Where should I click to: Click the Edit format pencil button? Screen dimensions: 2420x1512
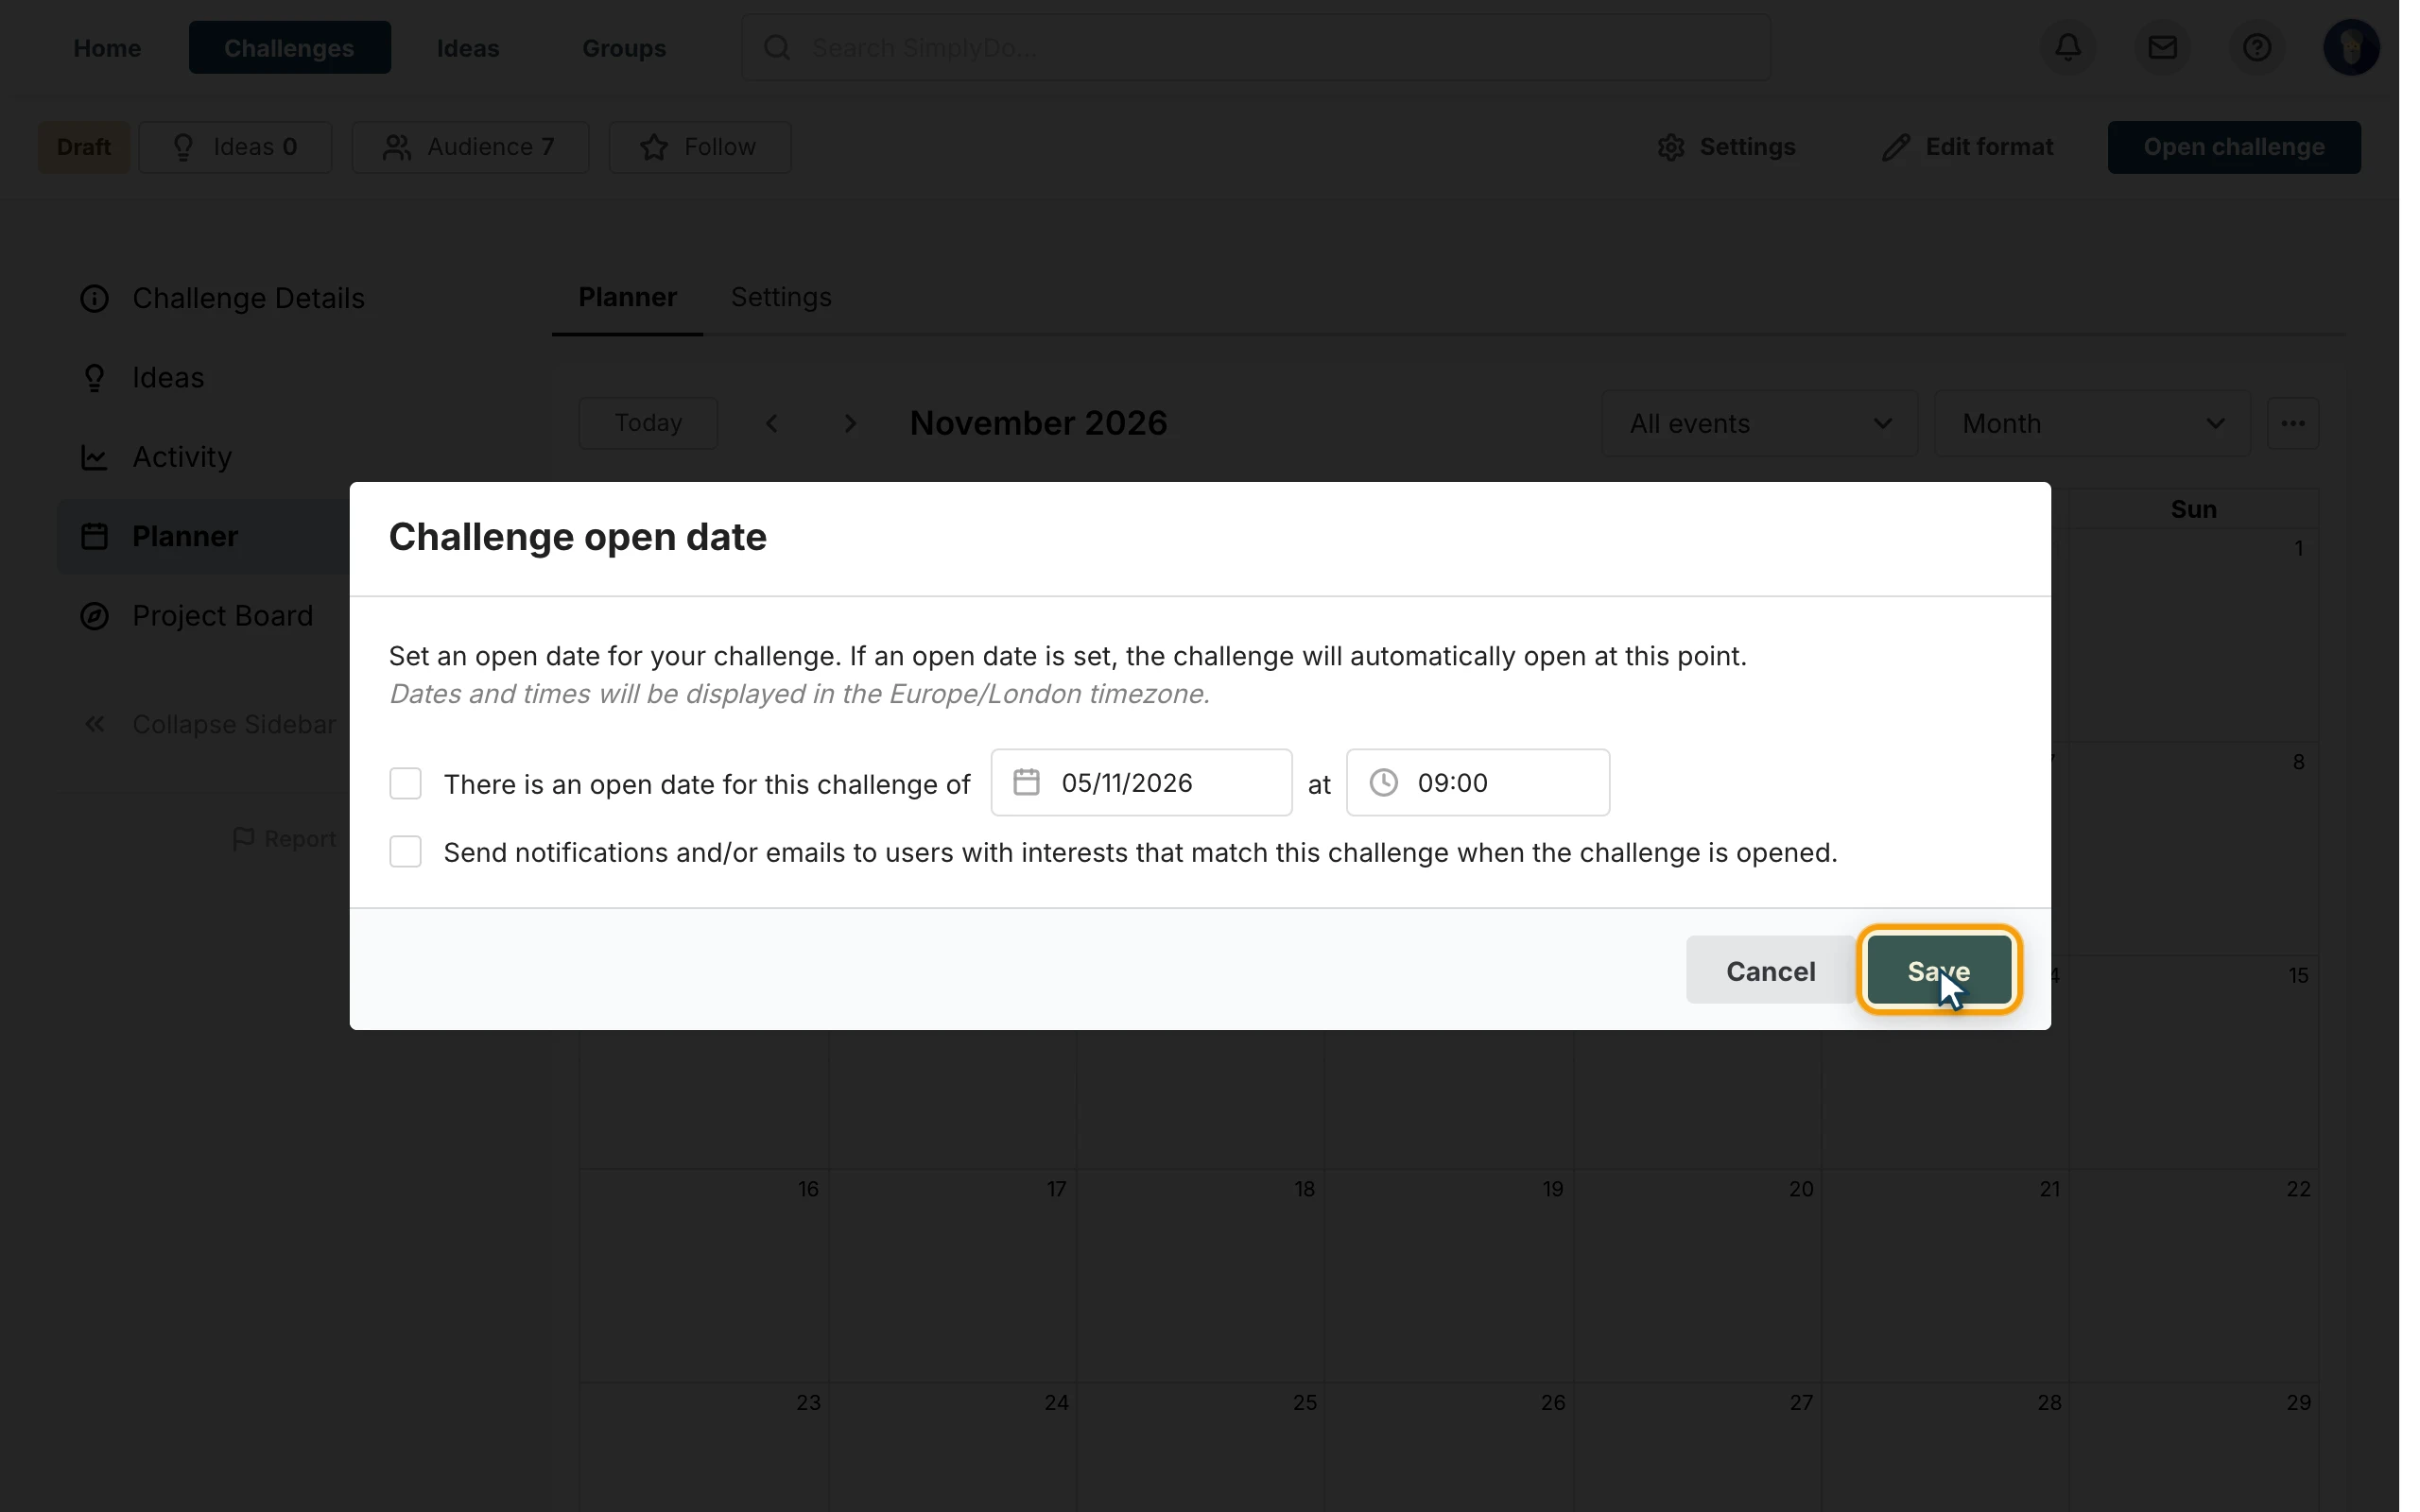pos(1967,147)
